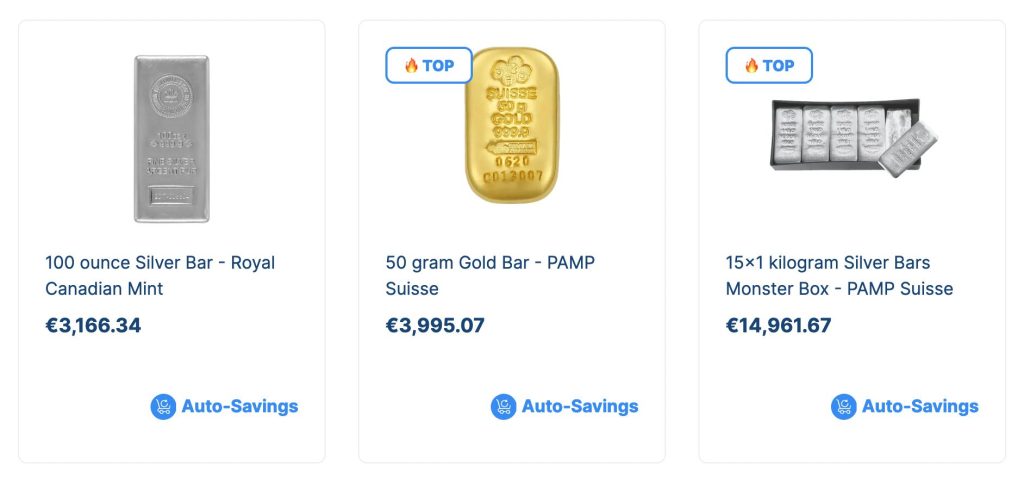The height and width of the screenshot is (483, 1024).
Task: Click the Auto-Savings cart icon on the 50 gram Gold Bar card
Action: point(503,407)
